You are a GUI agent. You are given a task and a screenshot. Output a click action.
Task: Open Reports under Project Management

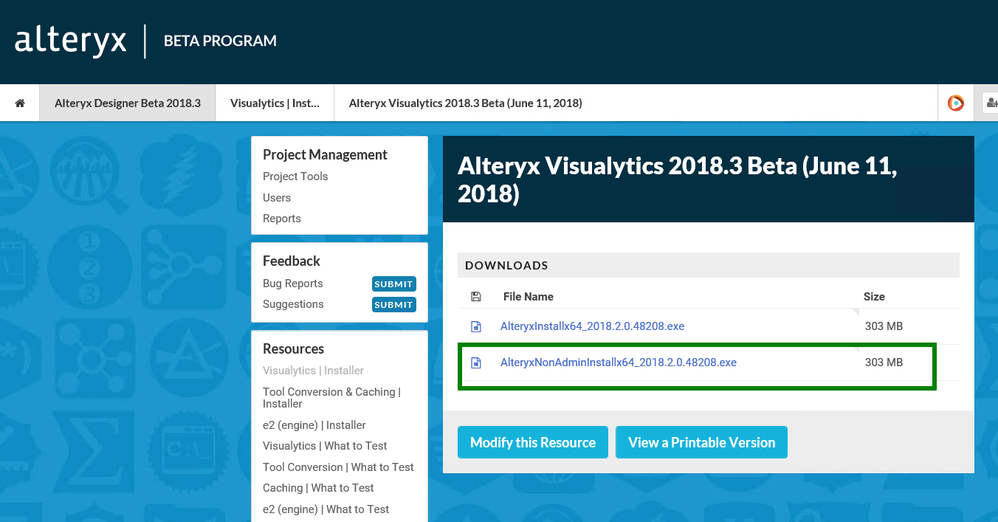[x=282, y=218]
